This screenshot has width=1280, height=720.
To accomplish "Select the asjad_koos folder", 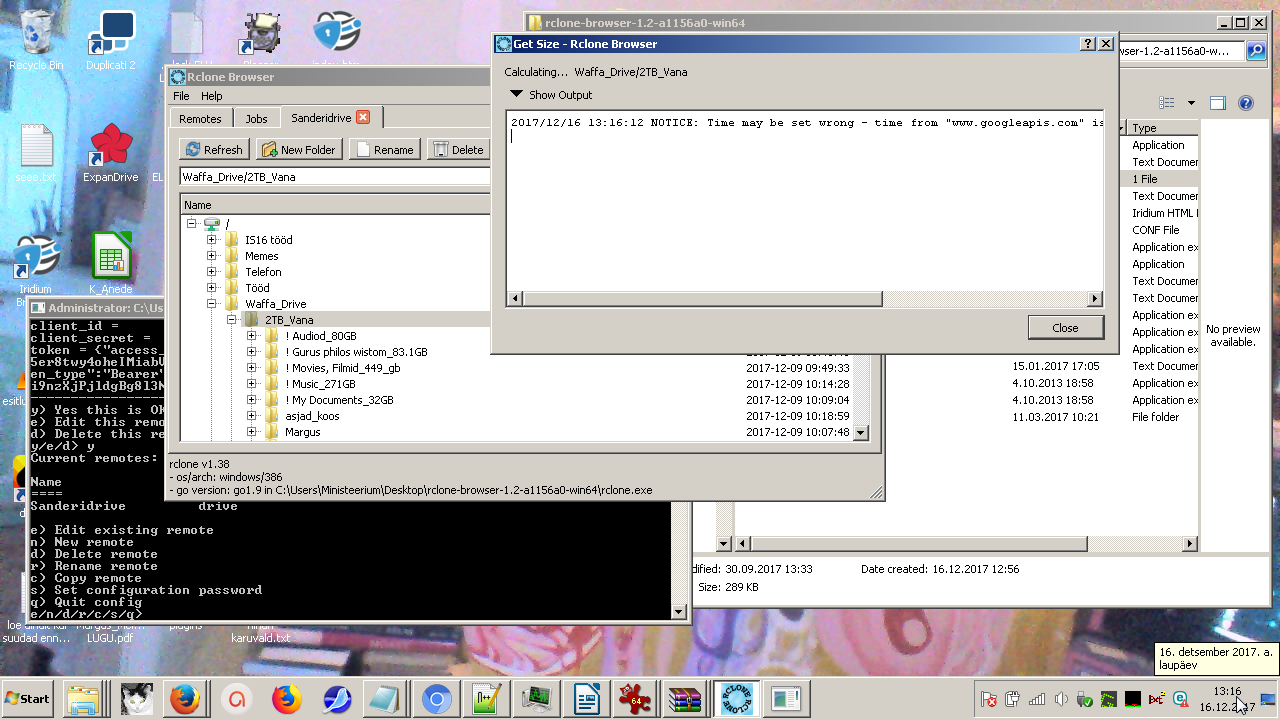I will tap(312, 416).
